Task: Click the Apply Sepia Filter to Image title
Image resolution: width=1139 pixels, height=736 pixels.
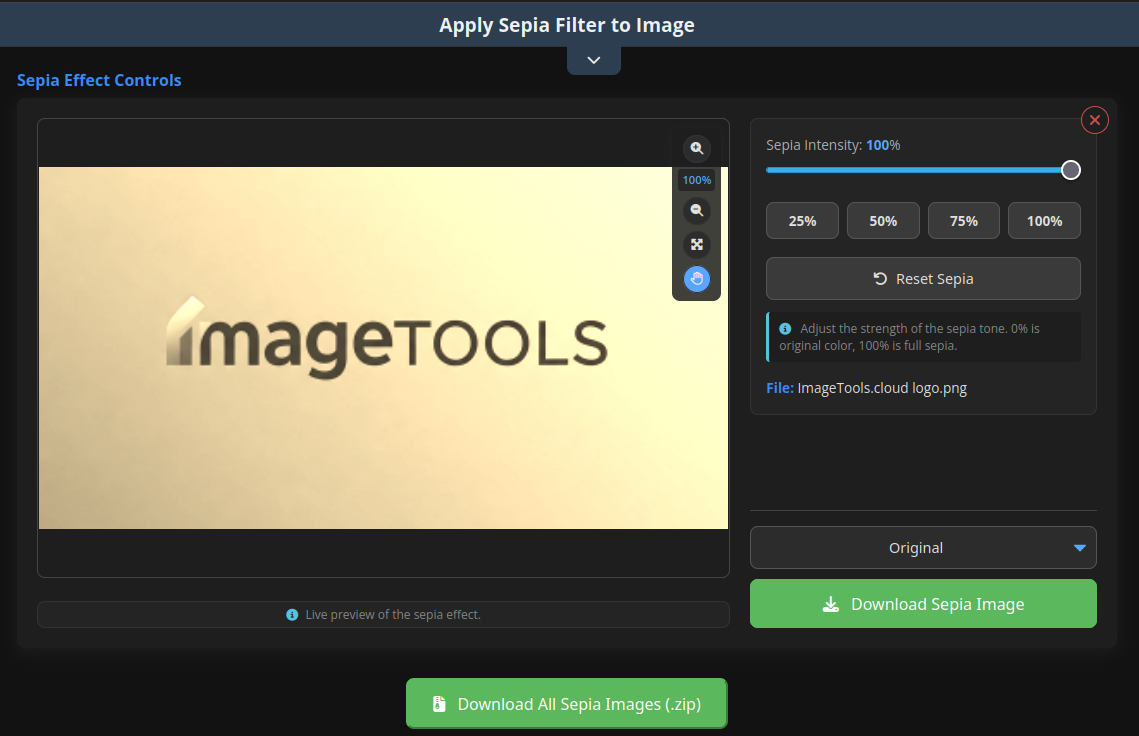Action: [x=567, y=25]
